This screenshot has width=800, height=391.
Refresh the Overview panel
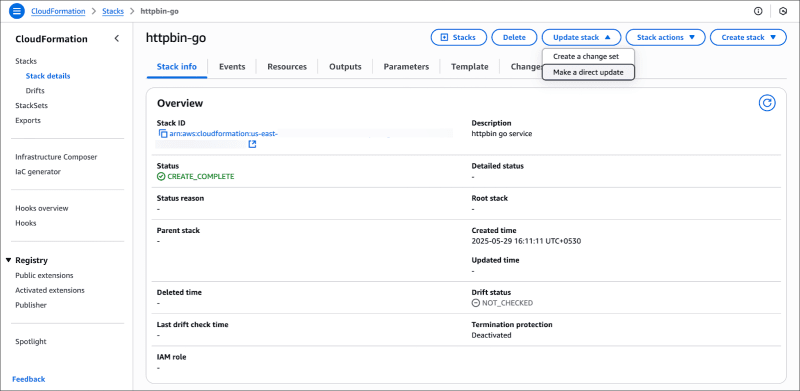click(x=767, y=103)
